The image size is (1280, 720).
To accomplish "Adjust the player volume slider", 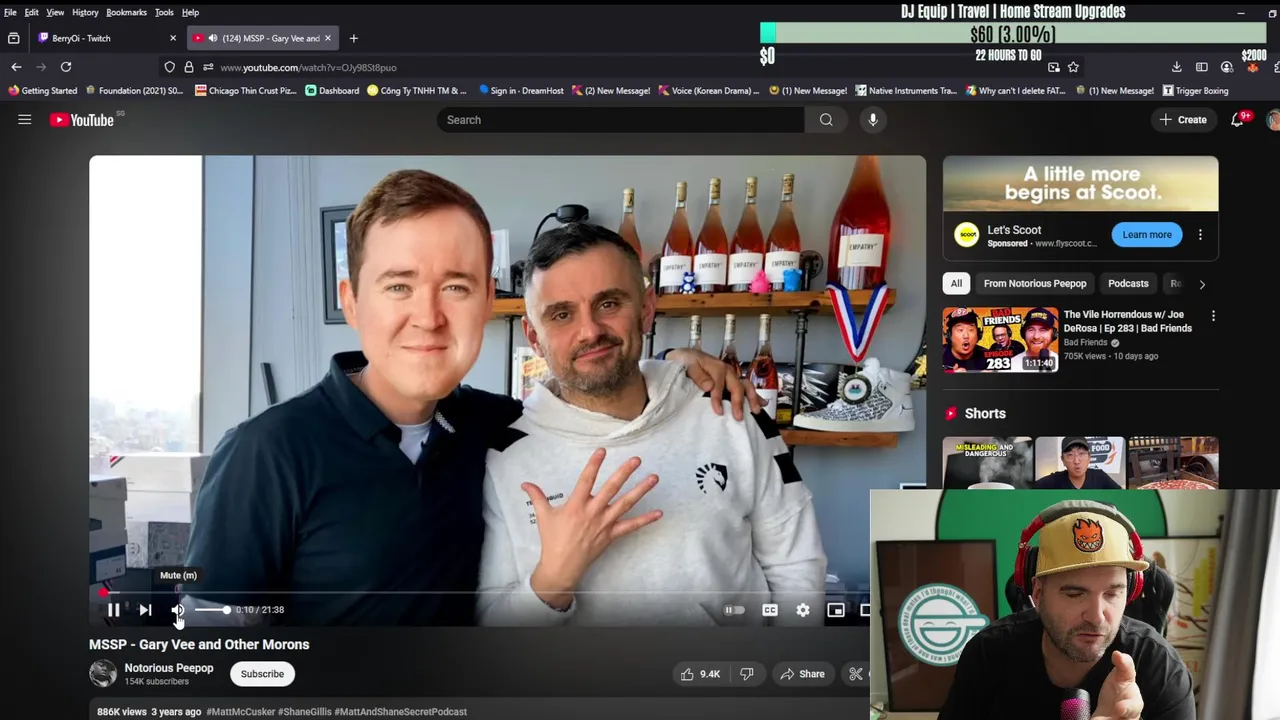I will tap(212, 610).
